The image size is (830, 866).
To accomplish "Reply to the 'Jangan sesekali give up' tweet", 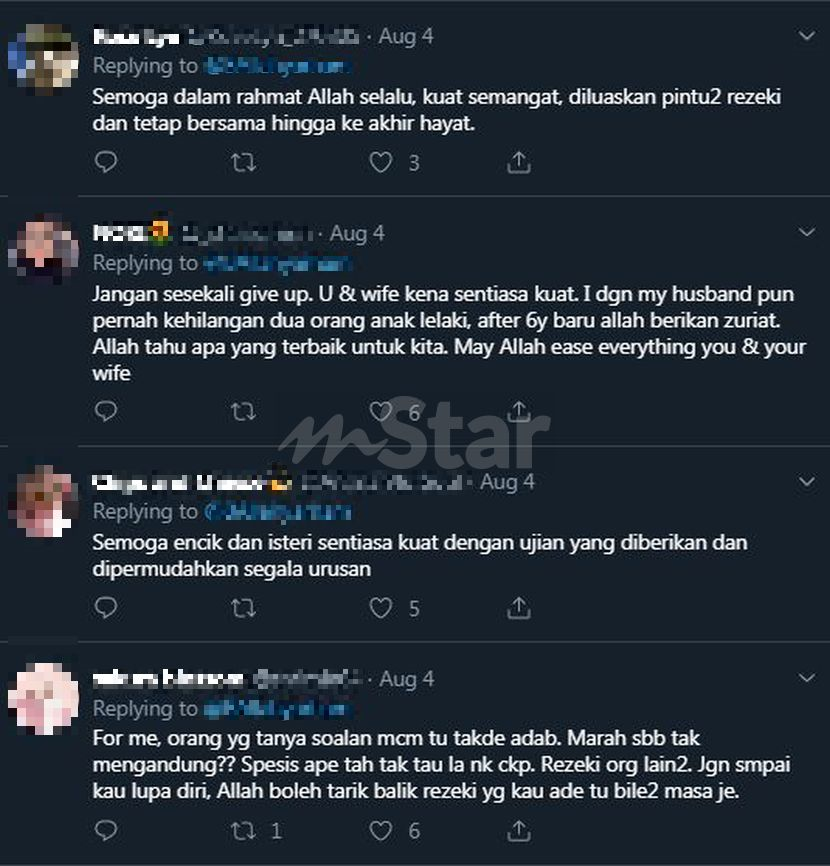I will pos(105,411).
